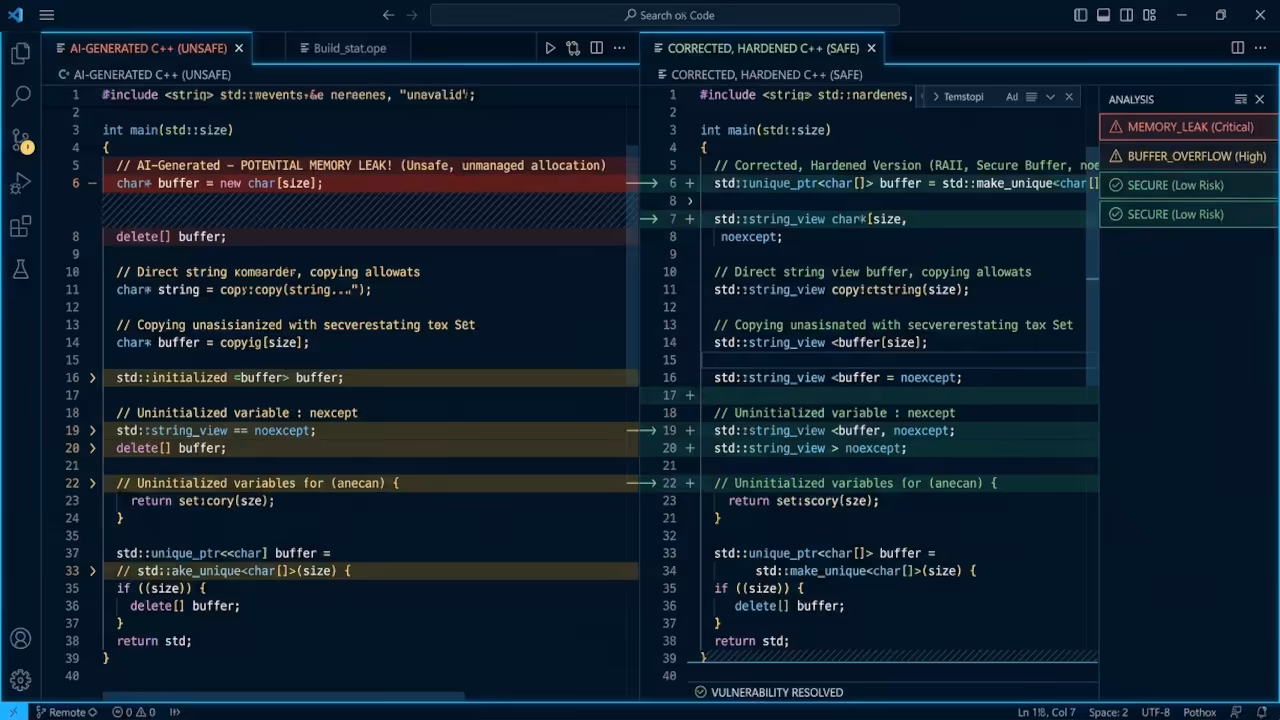Click the VS Code logo icon
The height and width of the screenshot is (720, 1280).
click(x=15, y=15)
